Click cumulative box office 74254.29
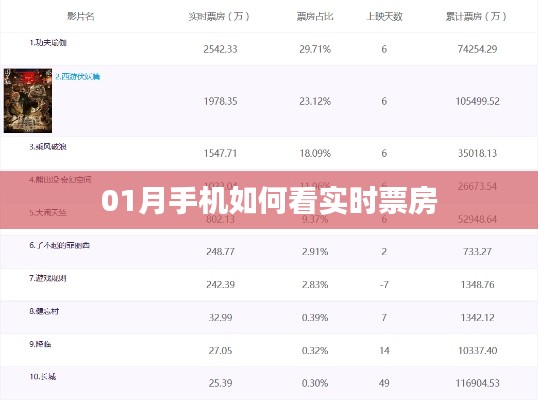Image resolution: width=538 pixels, height=400 pixels. point(477,49)
